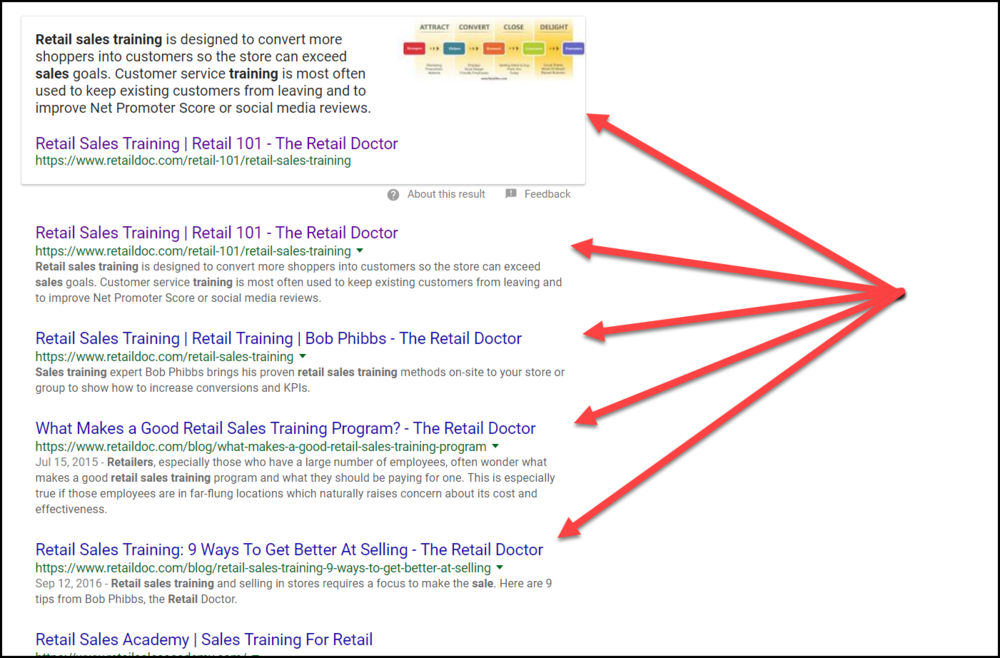Open the featured snippet funnel thumbnail image
The width and height of the screenshot is (1000, 658).
[494, 52]
